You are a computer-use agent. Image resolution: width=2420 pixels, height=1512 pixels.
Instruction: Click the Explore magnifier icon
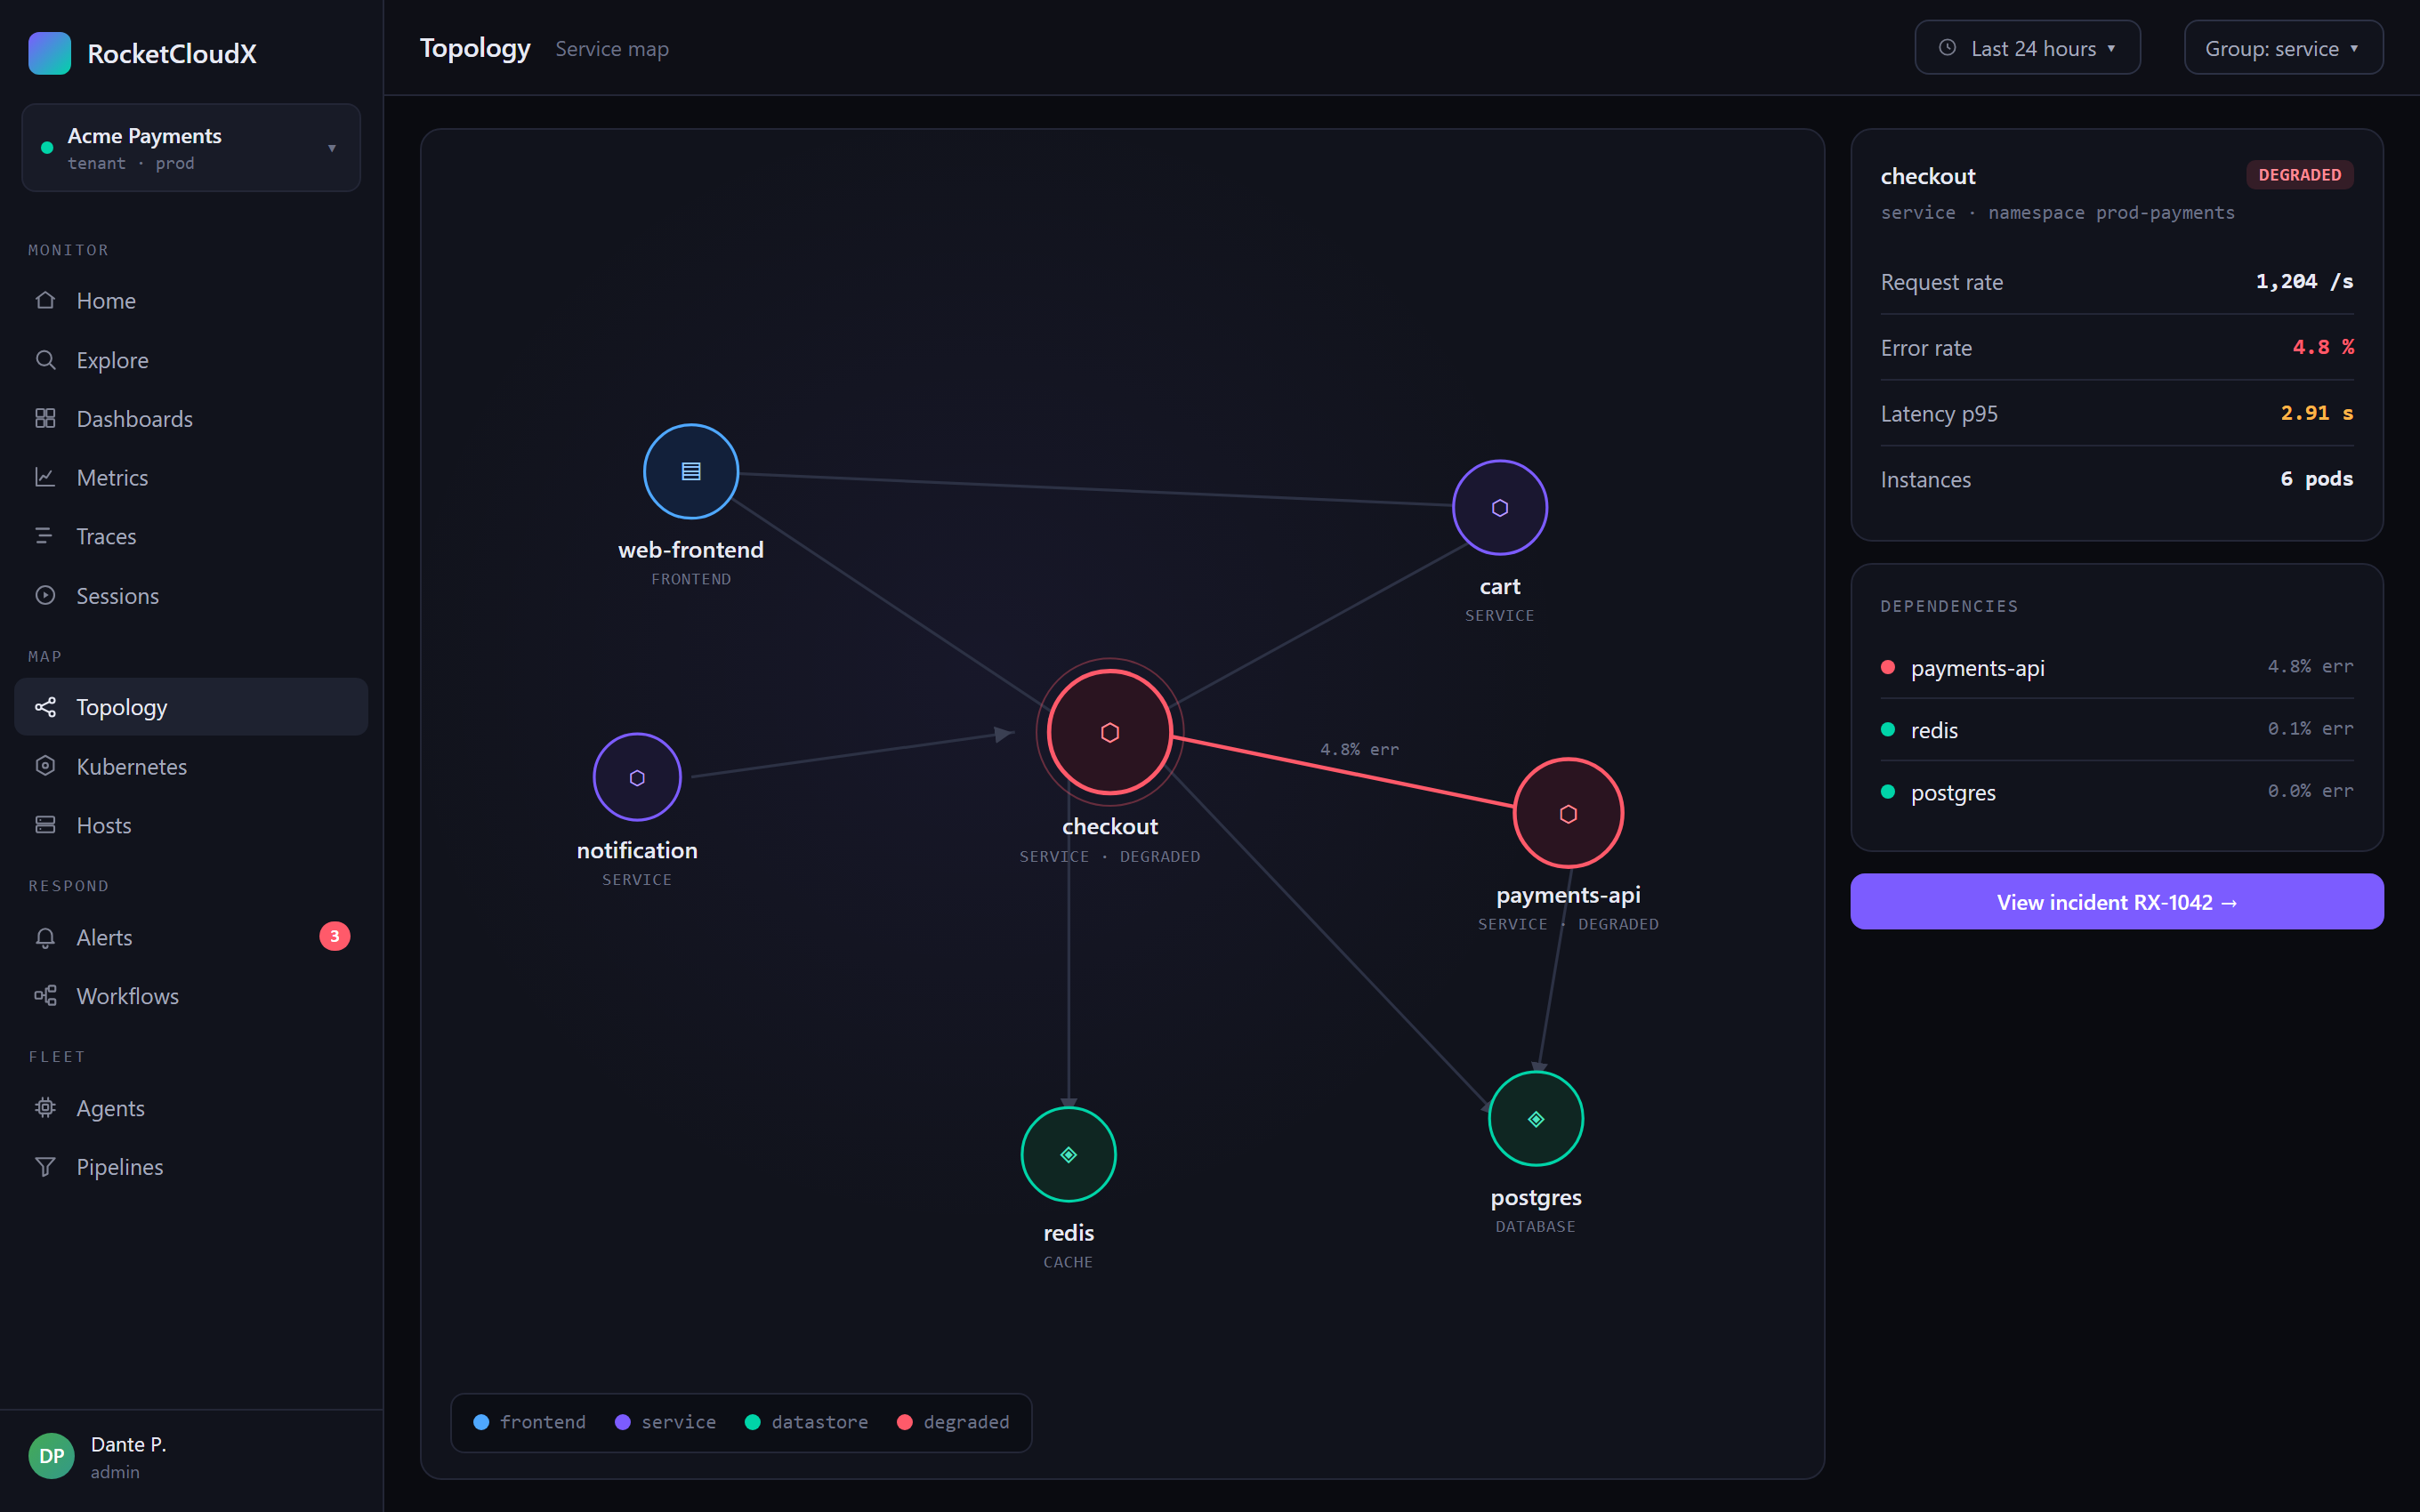45,360
